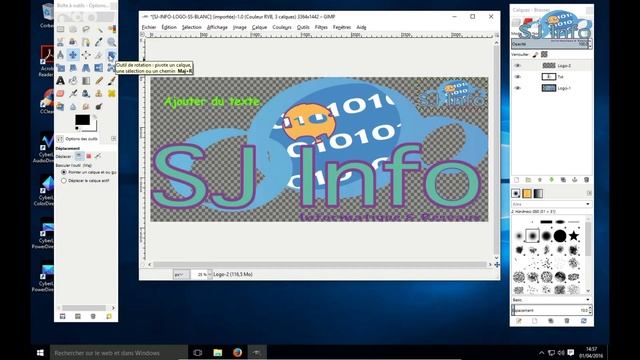Select the Clone stamp tool
This screenshot has height=360, width=640.
point(99,93)
